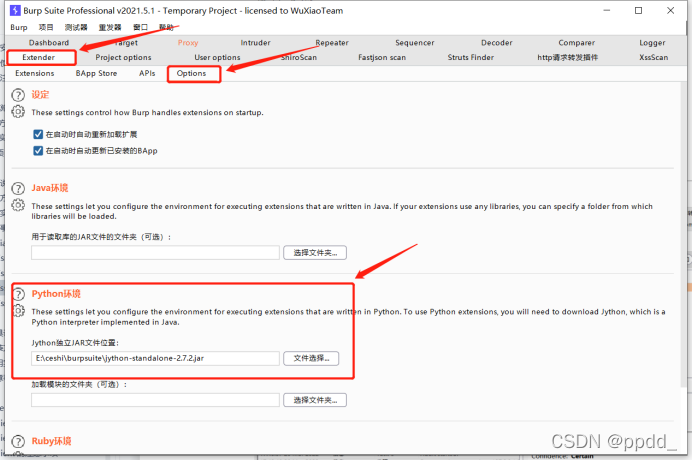The width and height of the screenshot is (692, 461).
Task: Focus the 加载模块的文件夹 input field
Action: click(x=155, y=400)
